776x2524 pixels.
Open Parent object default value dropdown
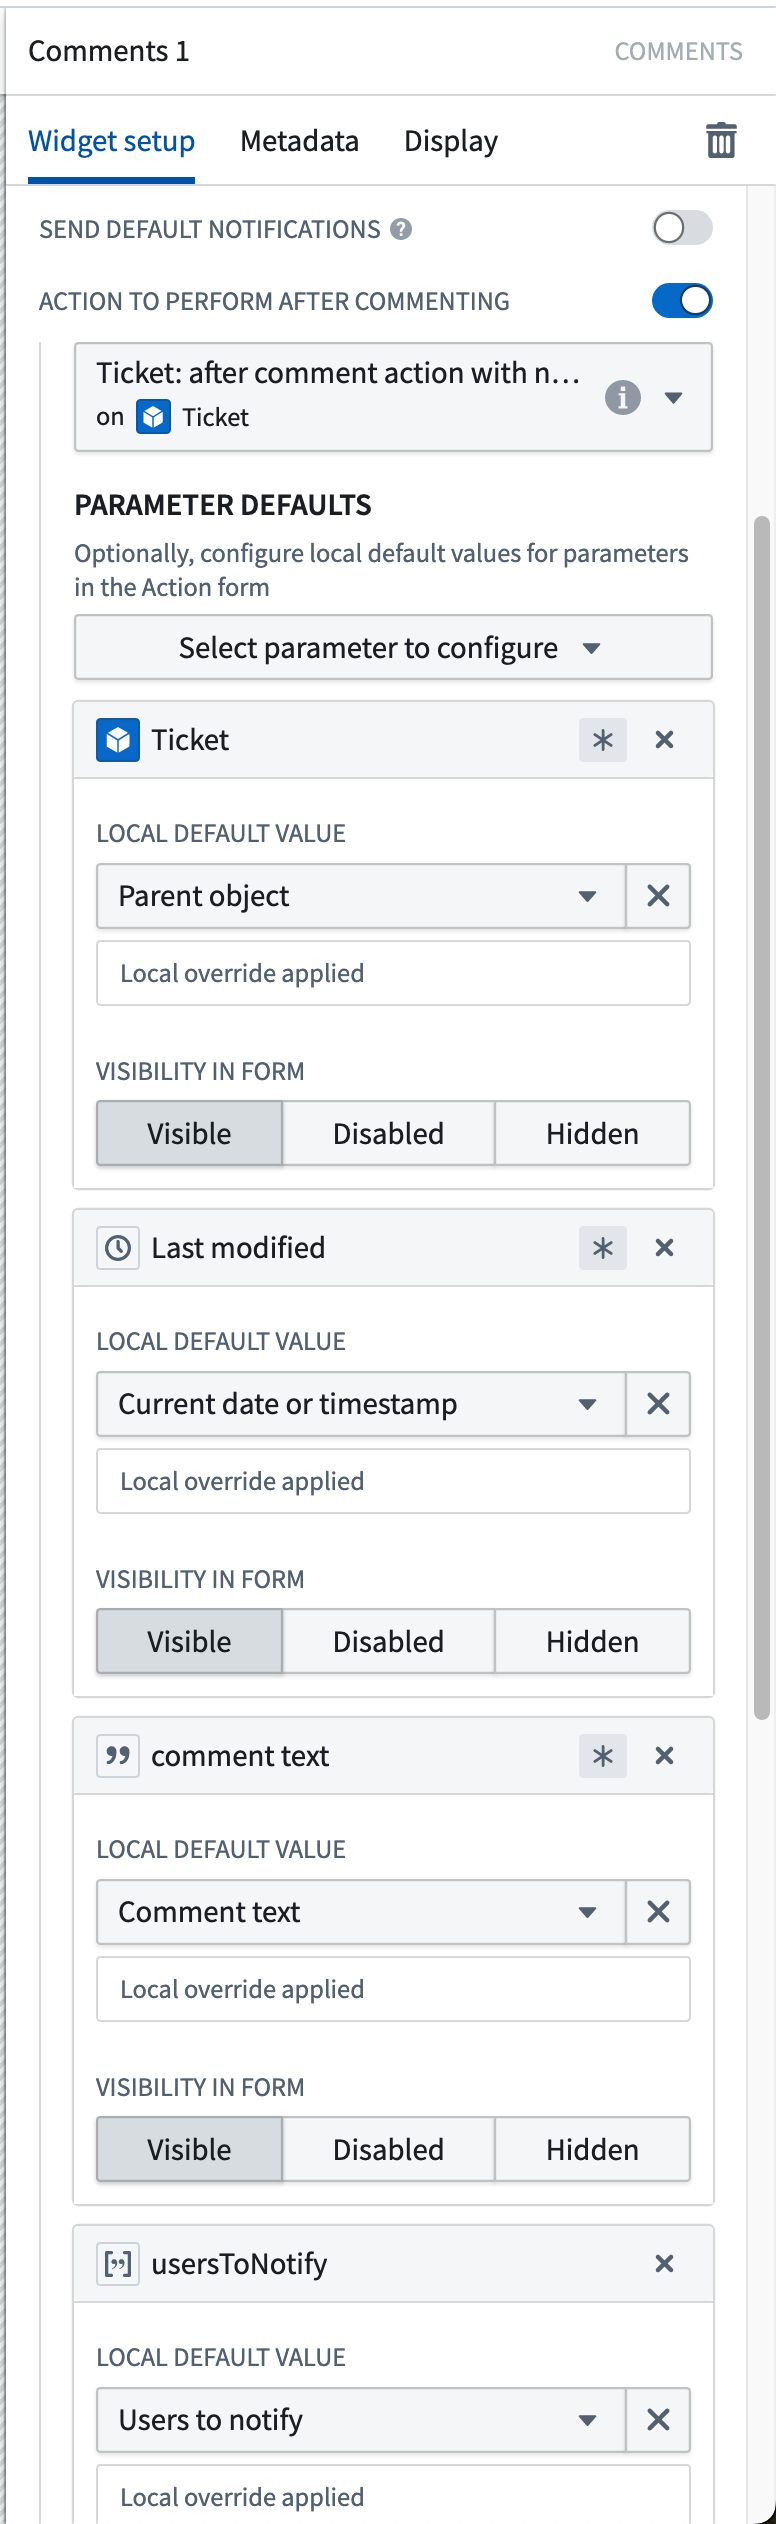361,896
